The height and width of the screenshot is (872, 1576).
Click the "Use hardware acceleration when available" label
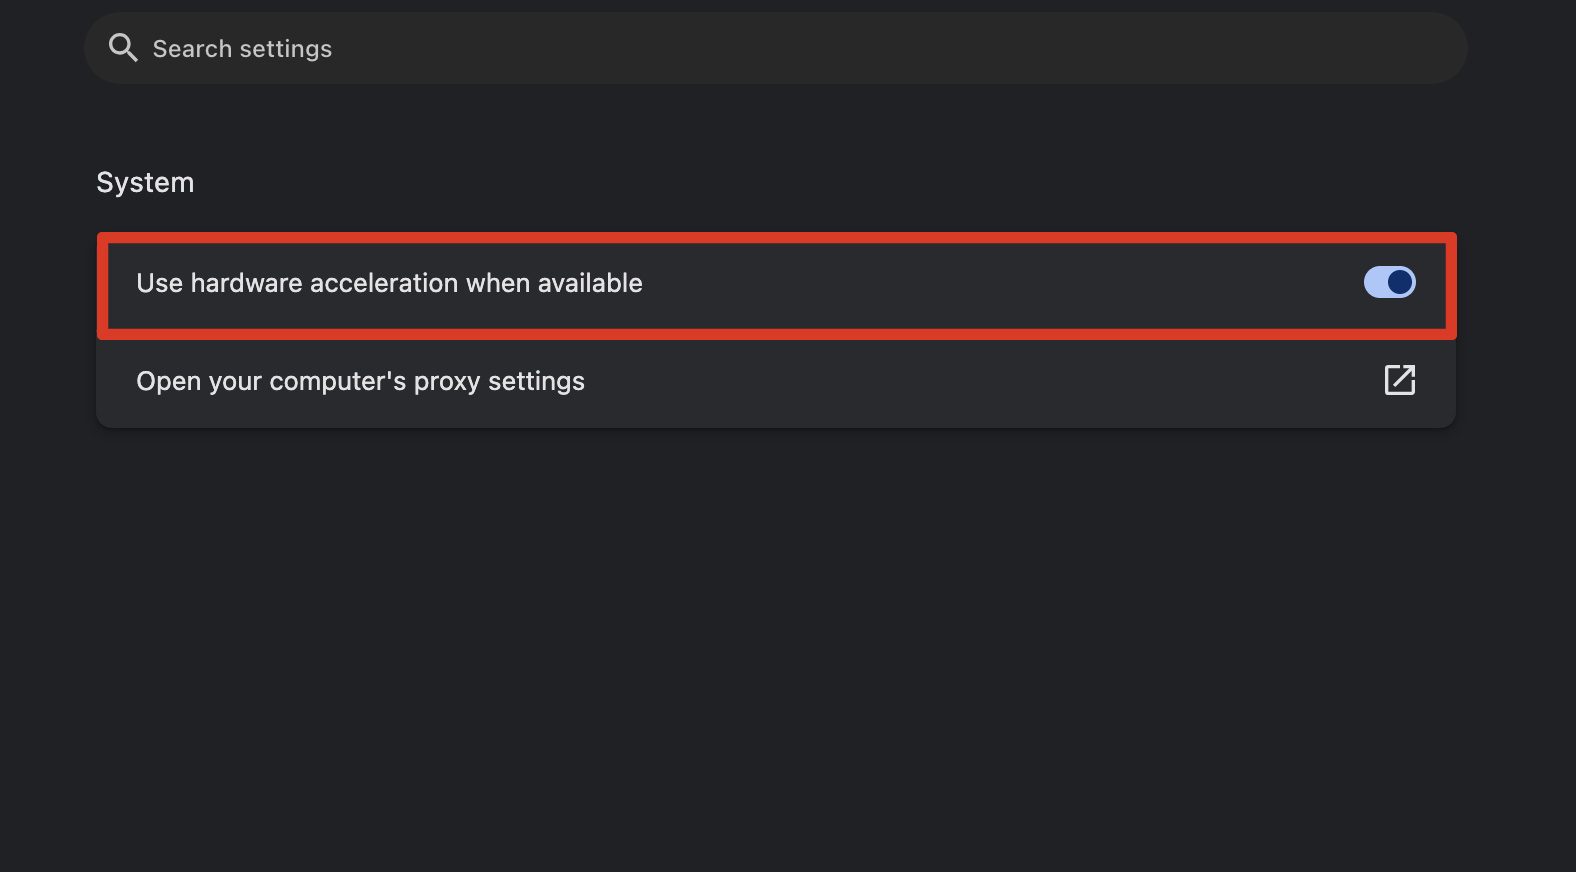(389, 283)
